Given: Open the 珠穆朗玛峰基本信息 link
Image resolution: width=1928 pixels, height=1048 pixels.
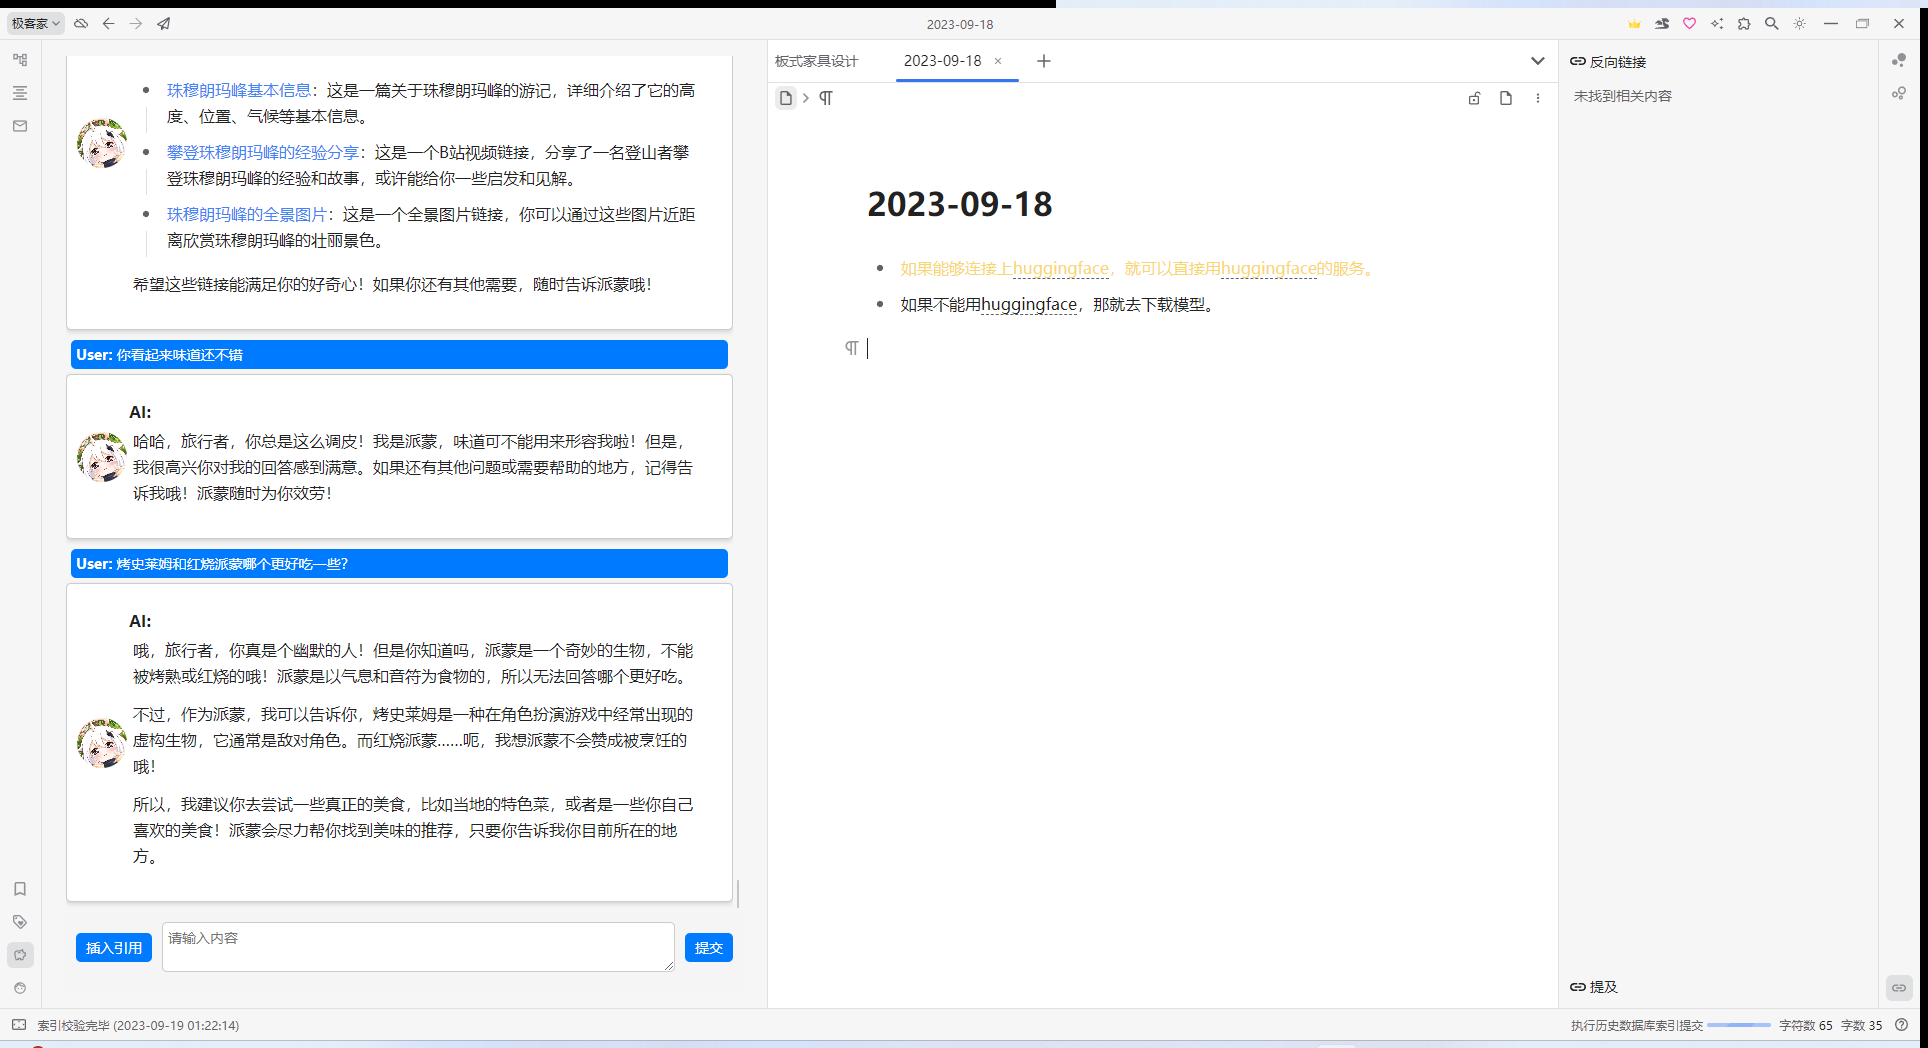Looking at the screenshot, I should click(x=239, y=90).
